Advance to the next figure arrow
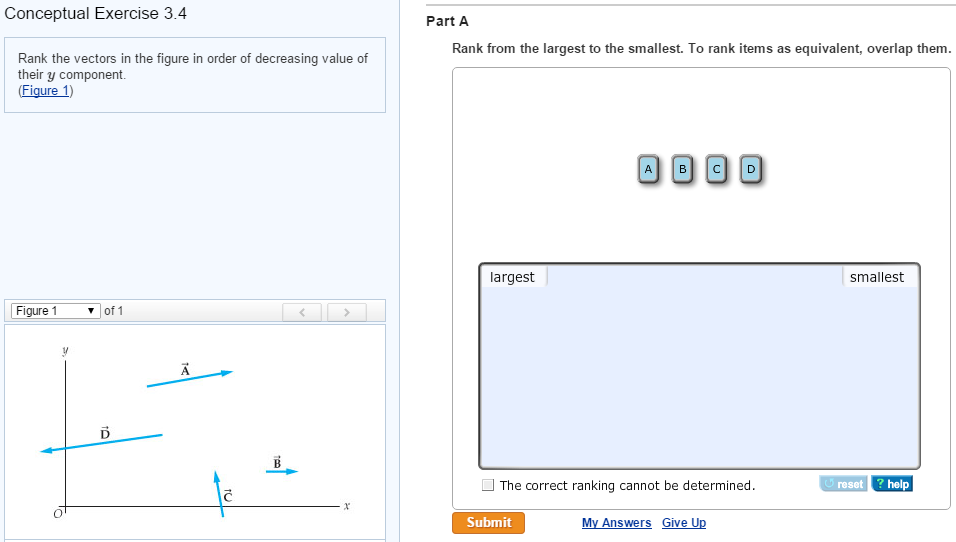This screenshot has height=542, width=956. [x=346, y=312]
